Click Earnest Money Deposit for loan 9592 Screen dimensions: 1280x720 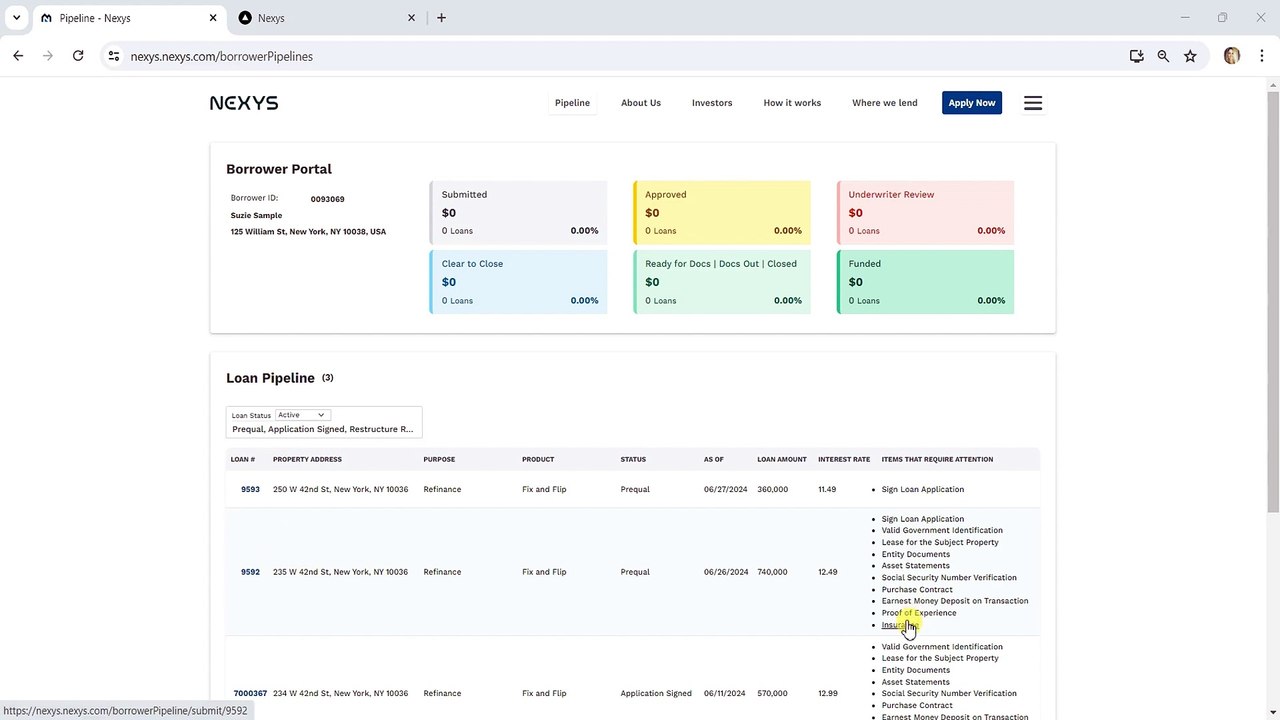(x=955, y=601)
